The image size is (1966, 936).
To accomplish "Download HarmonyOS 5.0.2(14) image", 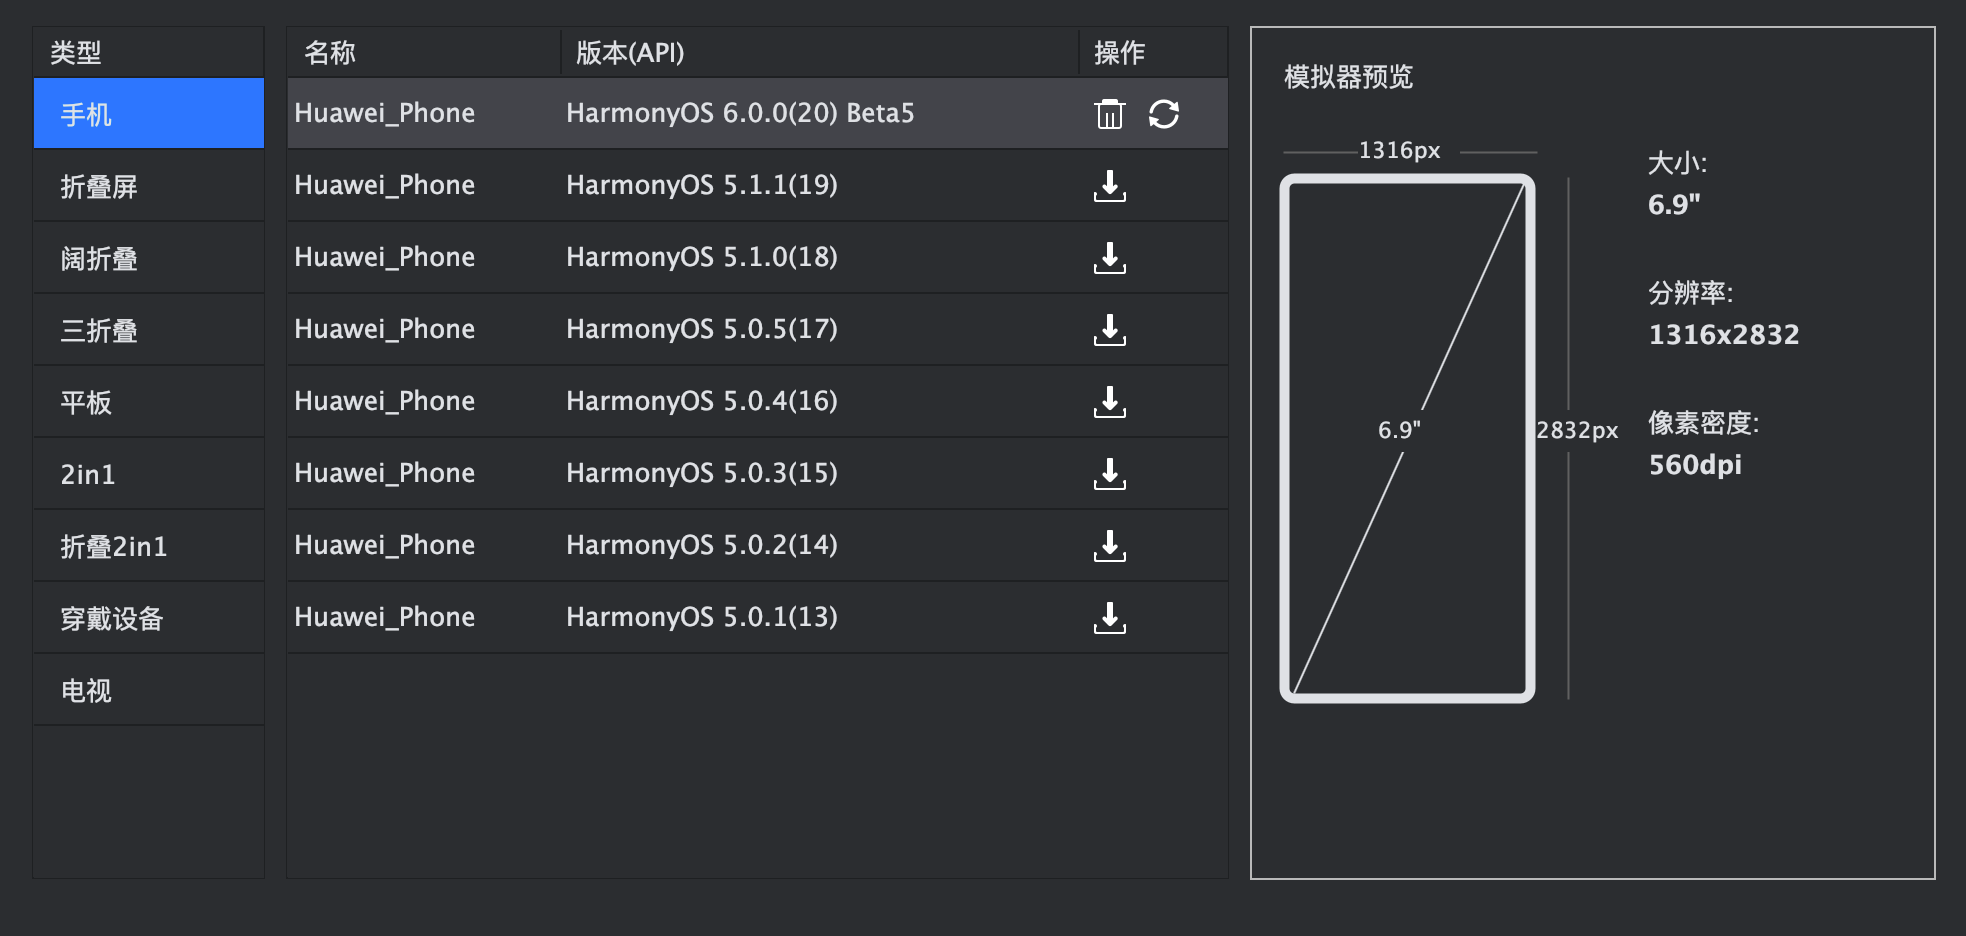I will coord(1109,546).
